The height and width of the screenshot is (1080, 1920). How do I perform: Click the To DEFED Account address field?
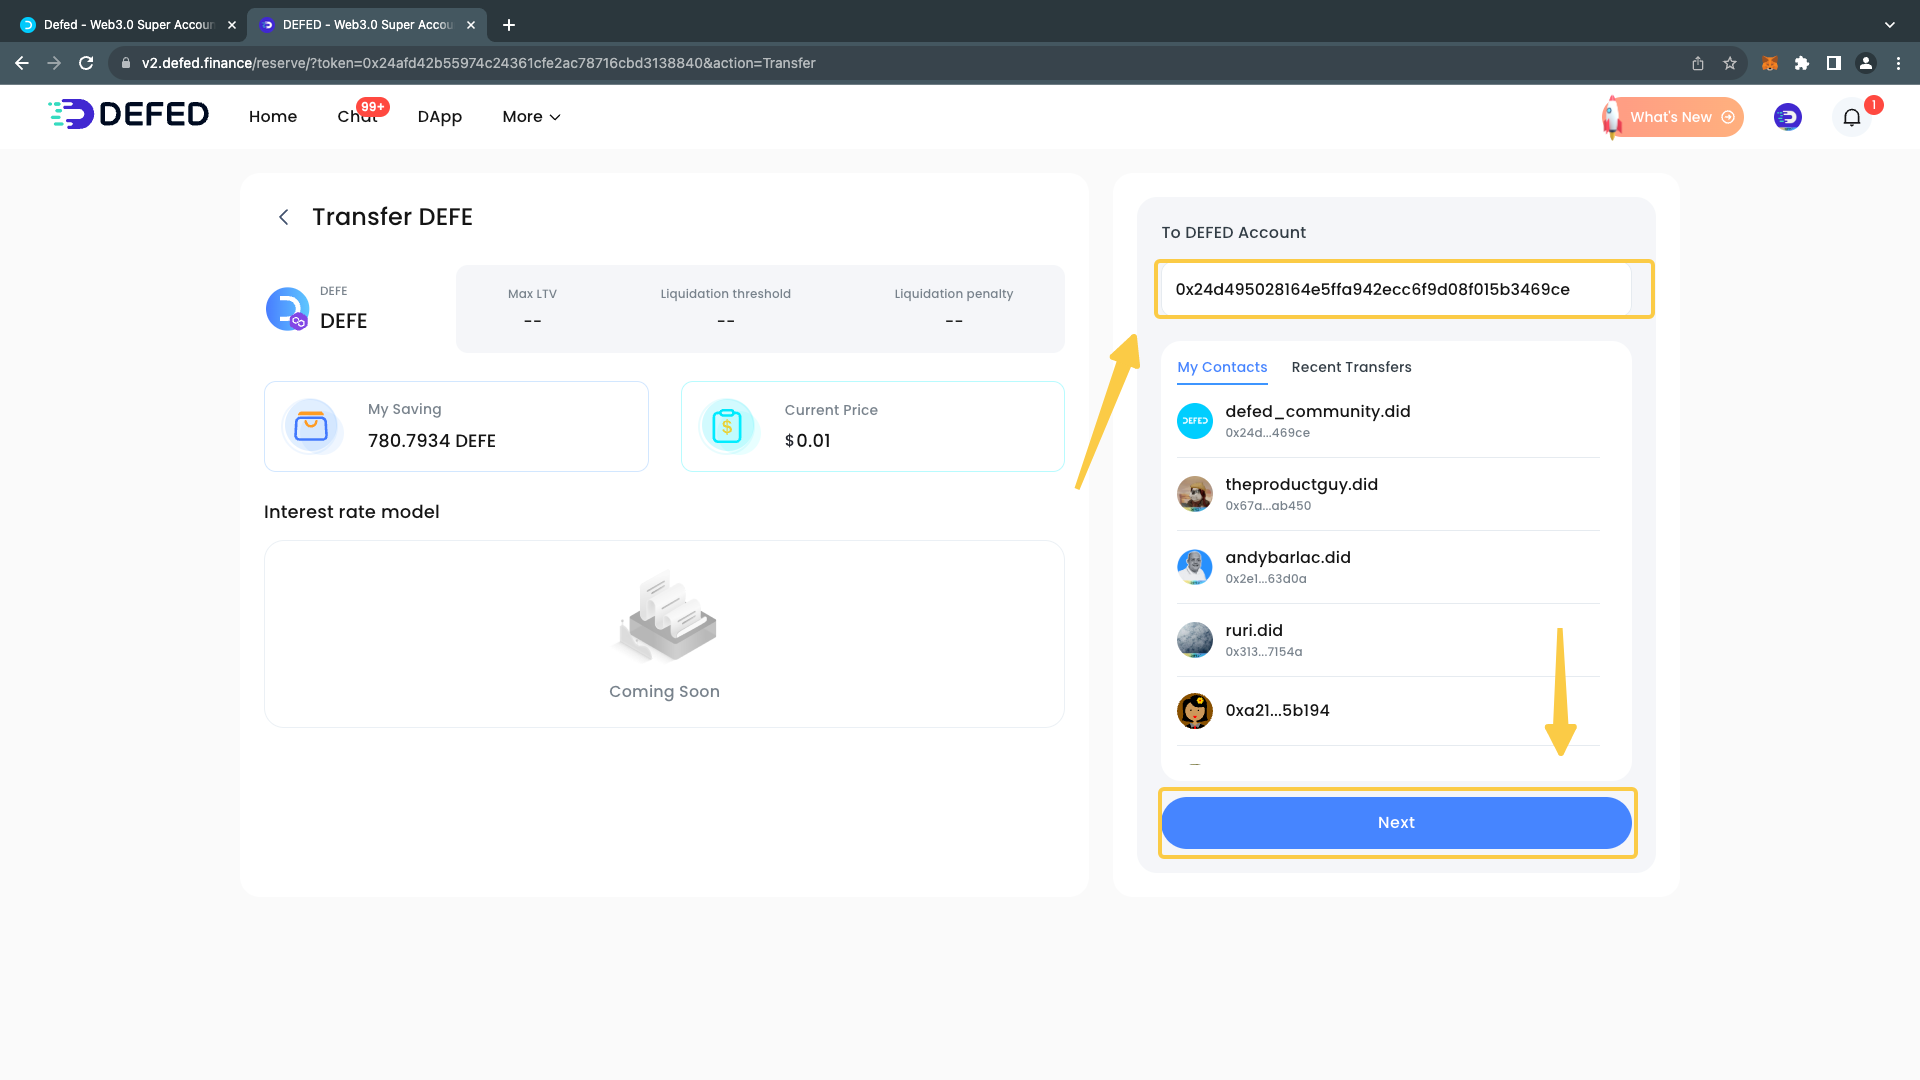click(x=1395, y=289)
